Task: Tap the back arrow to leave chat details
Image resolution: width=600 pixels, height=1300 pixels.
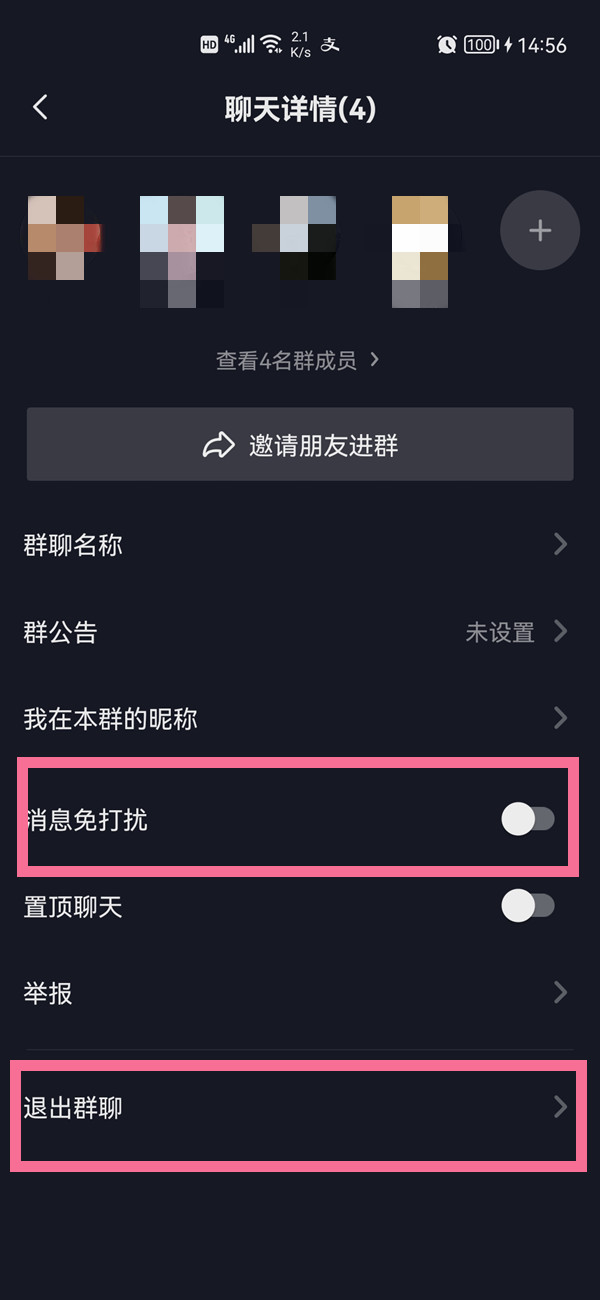Action: click(40, 107)
